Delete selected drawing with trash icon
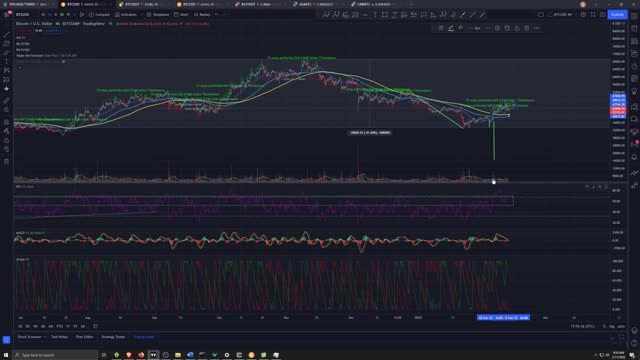Image resolution: width=640 pixels, height=360 pixels. (x=527, y=28)
